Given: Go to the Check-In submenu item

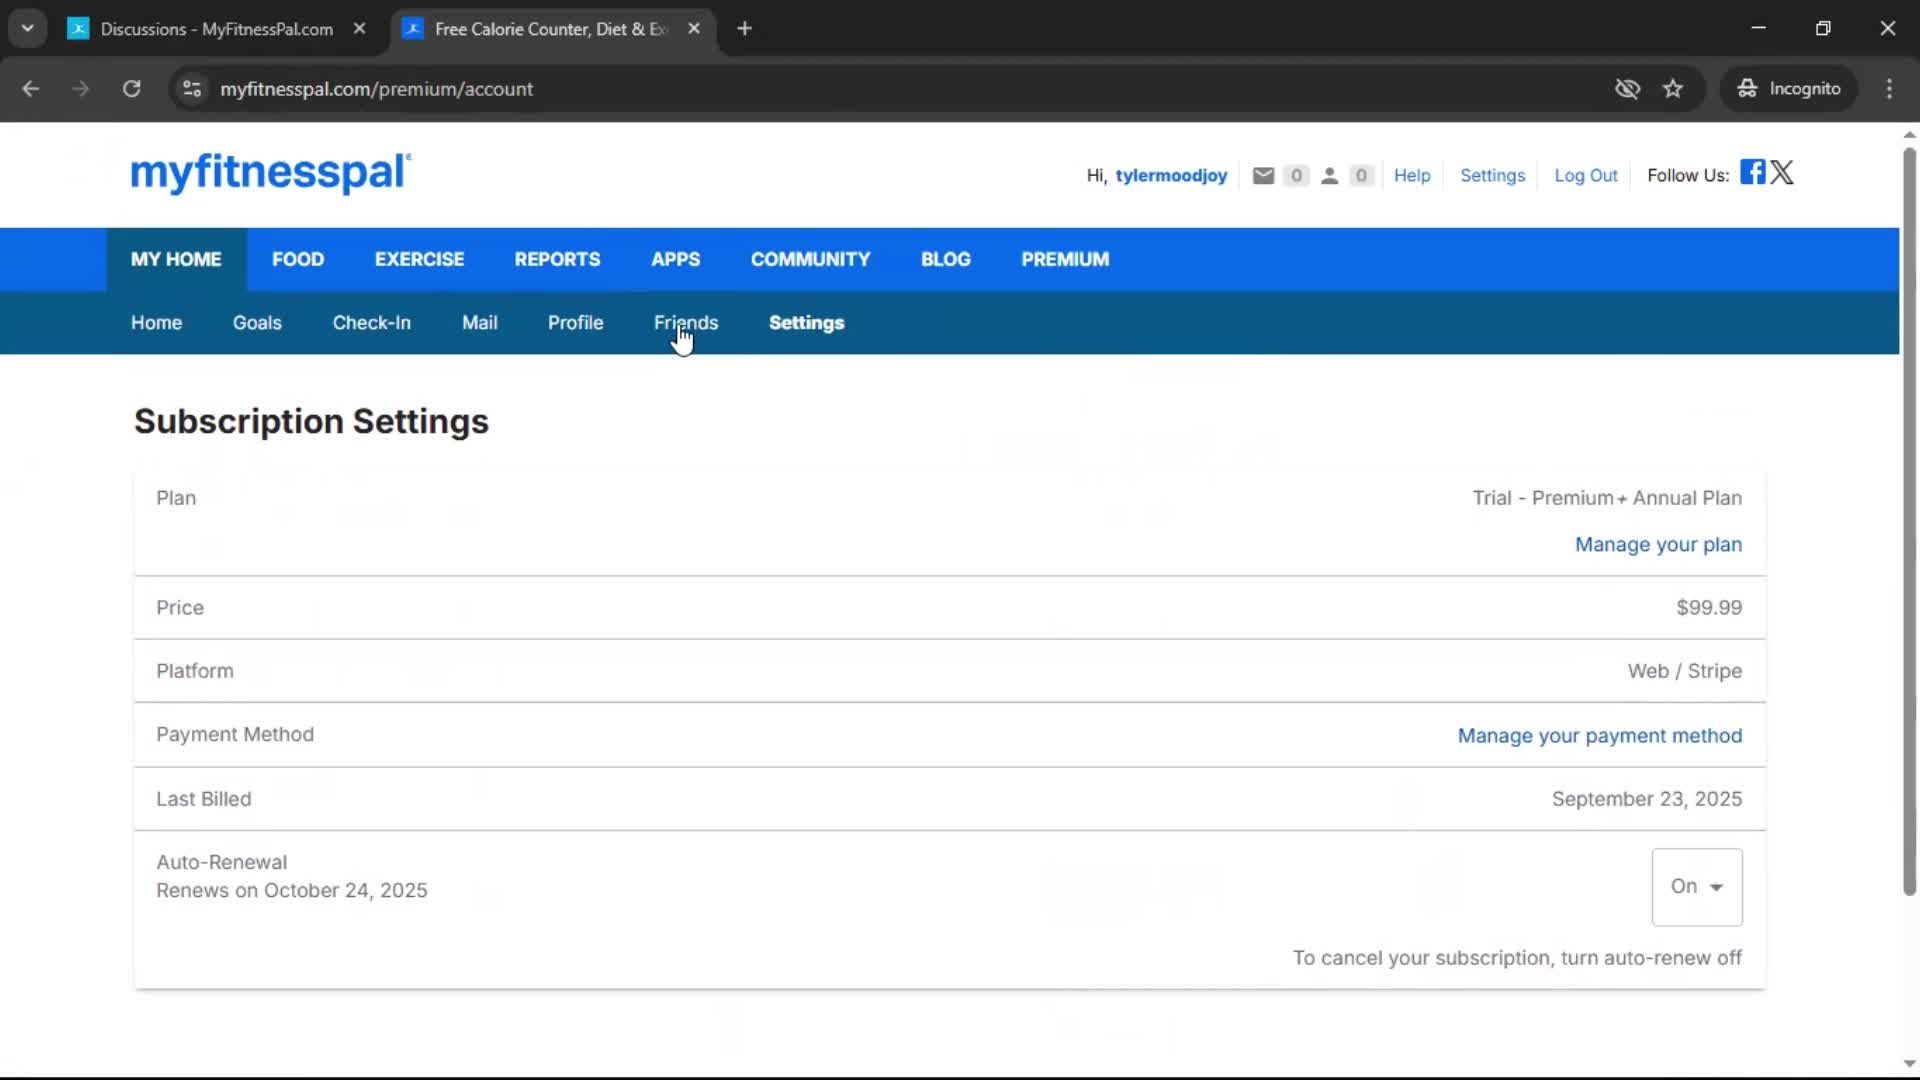Looking at the screenshot, I should pos(372,323).
